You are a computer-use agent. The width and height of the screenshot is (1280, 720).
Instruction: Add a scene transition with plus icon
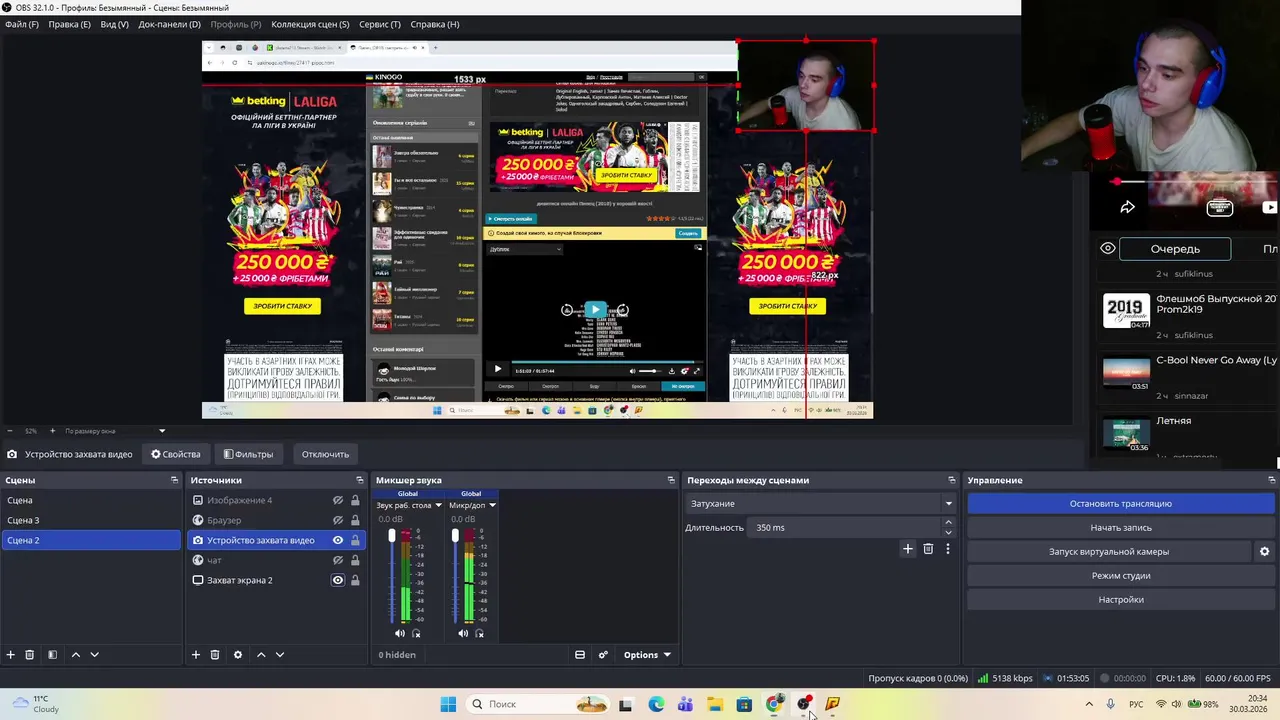click(908, 548)
